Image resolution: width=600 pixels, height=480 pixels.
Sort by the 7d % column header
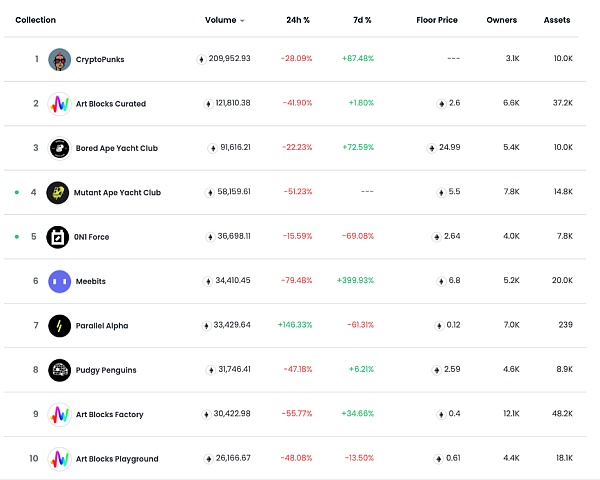point(362,20)
